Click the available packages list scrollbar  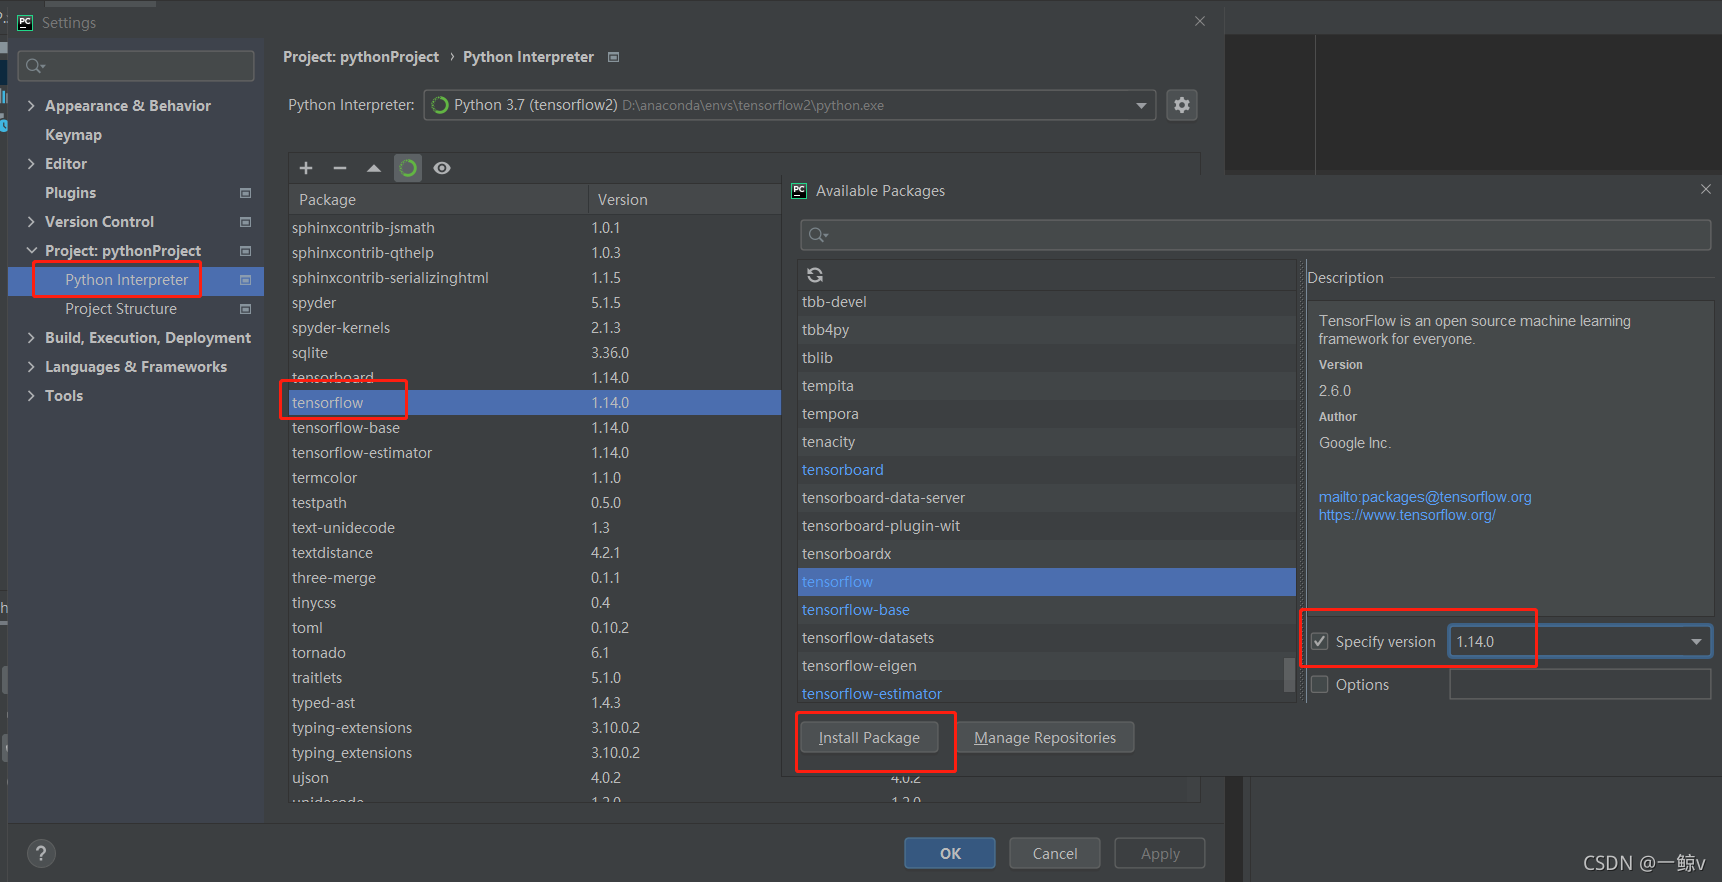(x=1290, y=674)
